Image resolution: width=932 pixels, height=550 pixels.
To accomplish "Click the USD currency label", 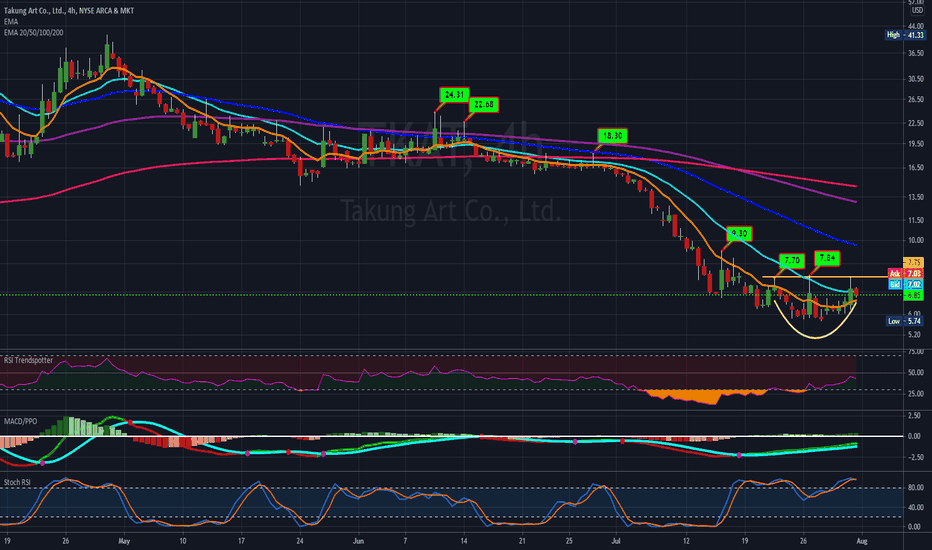I will click(917, 11).
